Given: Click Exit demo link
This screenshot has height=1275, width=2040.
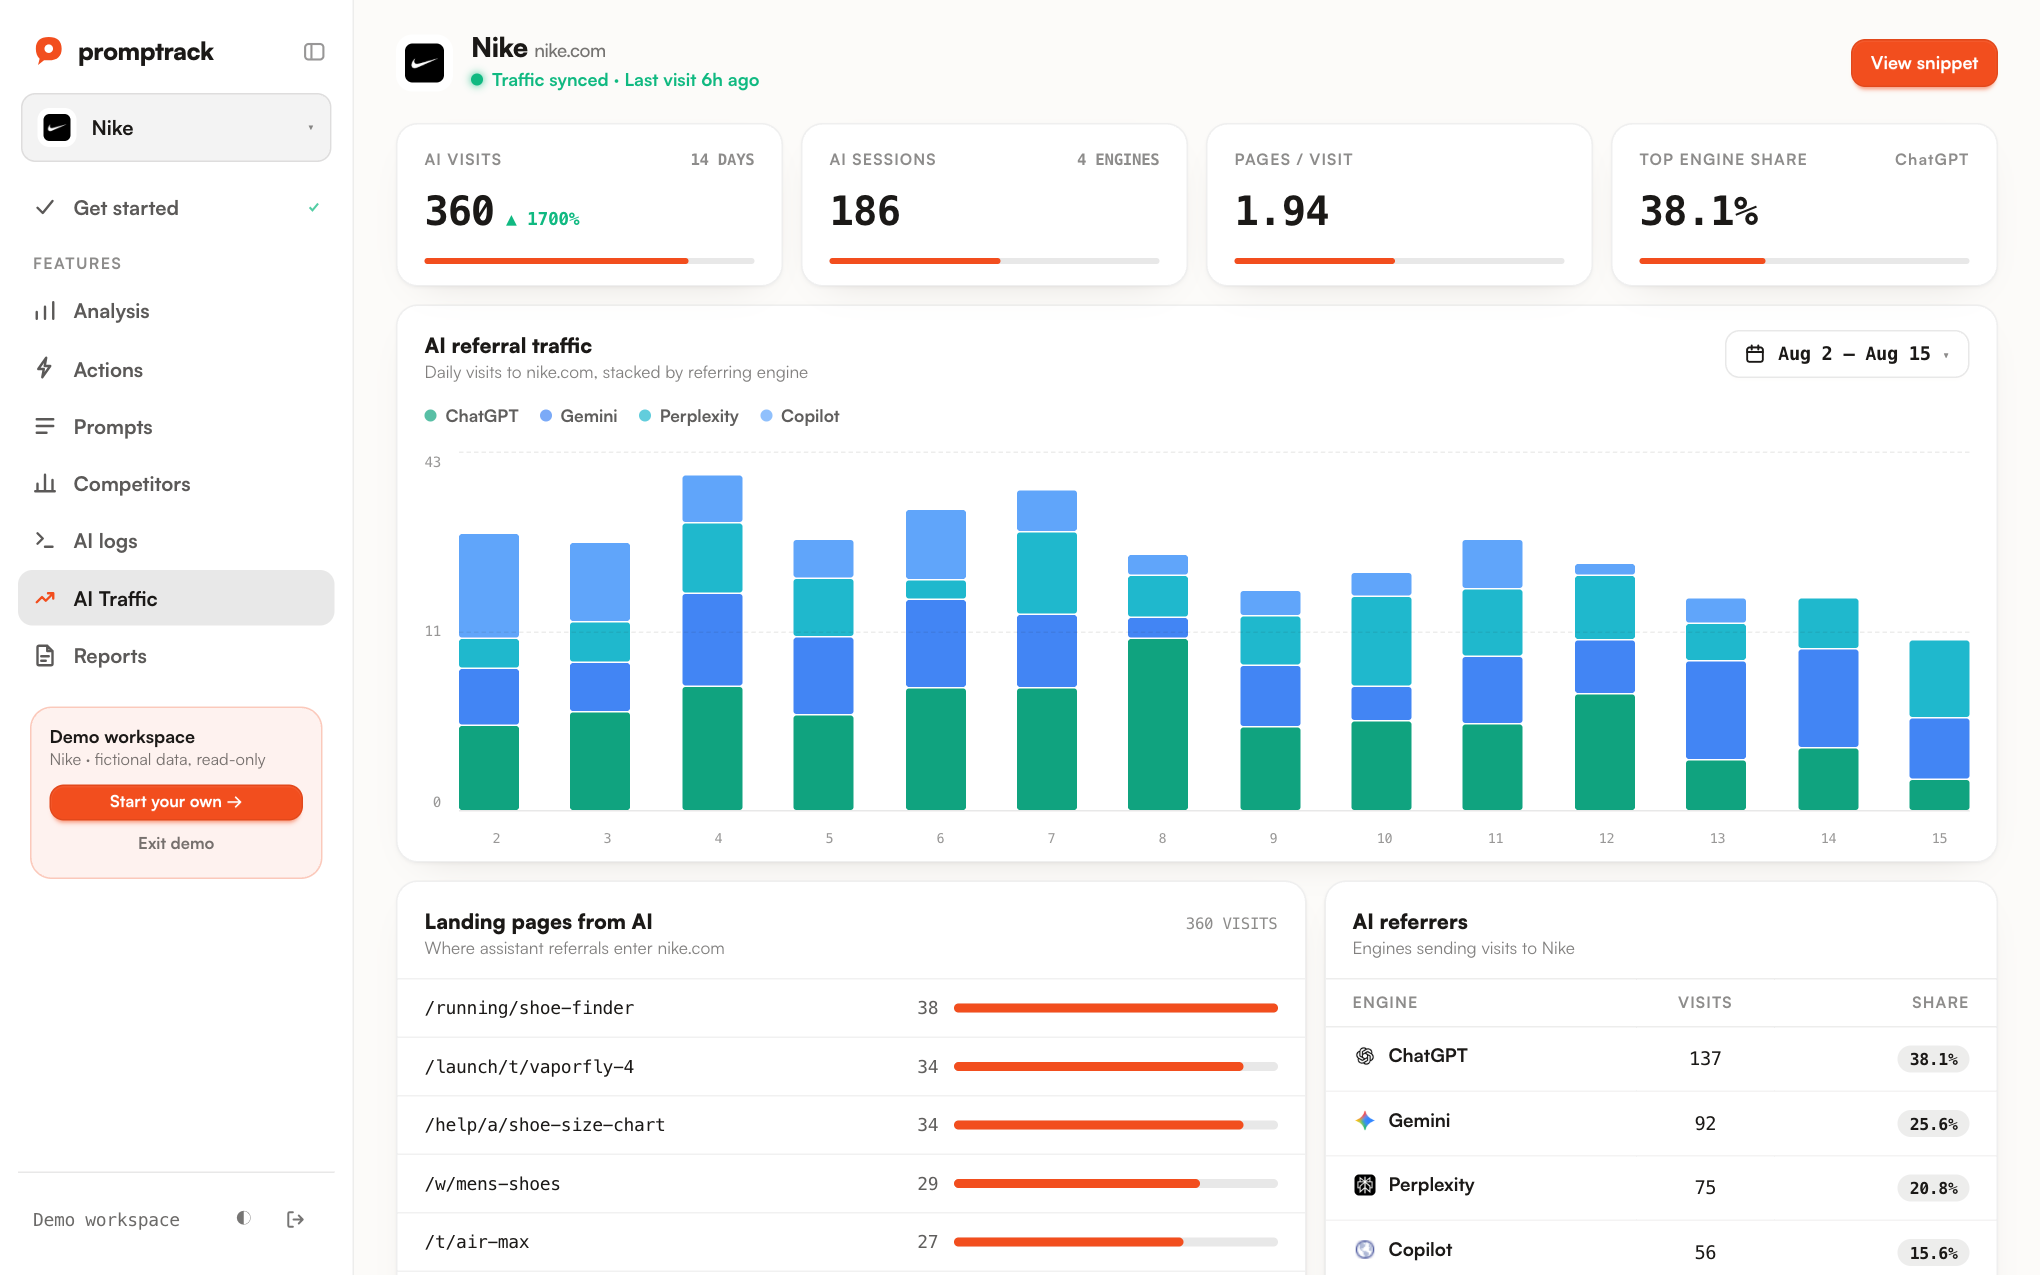Looking at the screenshot, I should [176, 843].
